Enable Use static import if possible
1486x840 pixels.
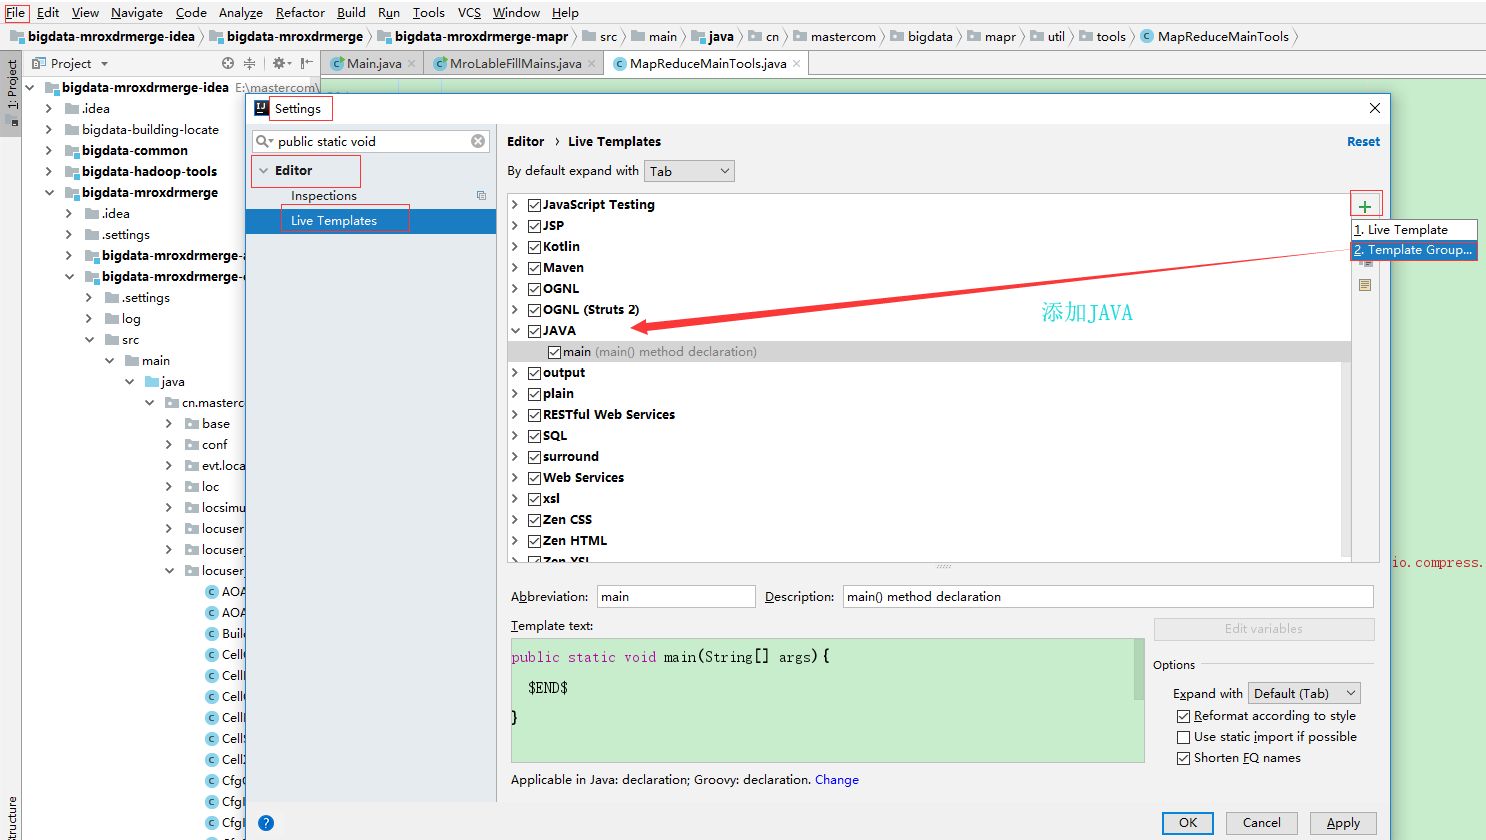click(x=1184, y=737)
